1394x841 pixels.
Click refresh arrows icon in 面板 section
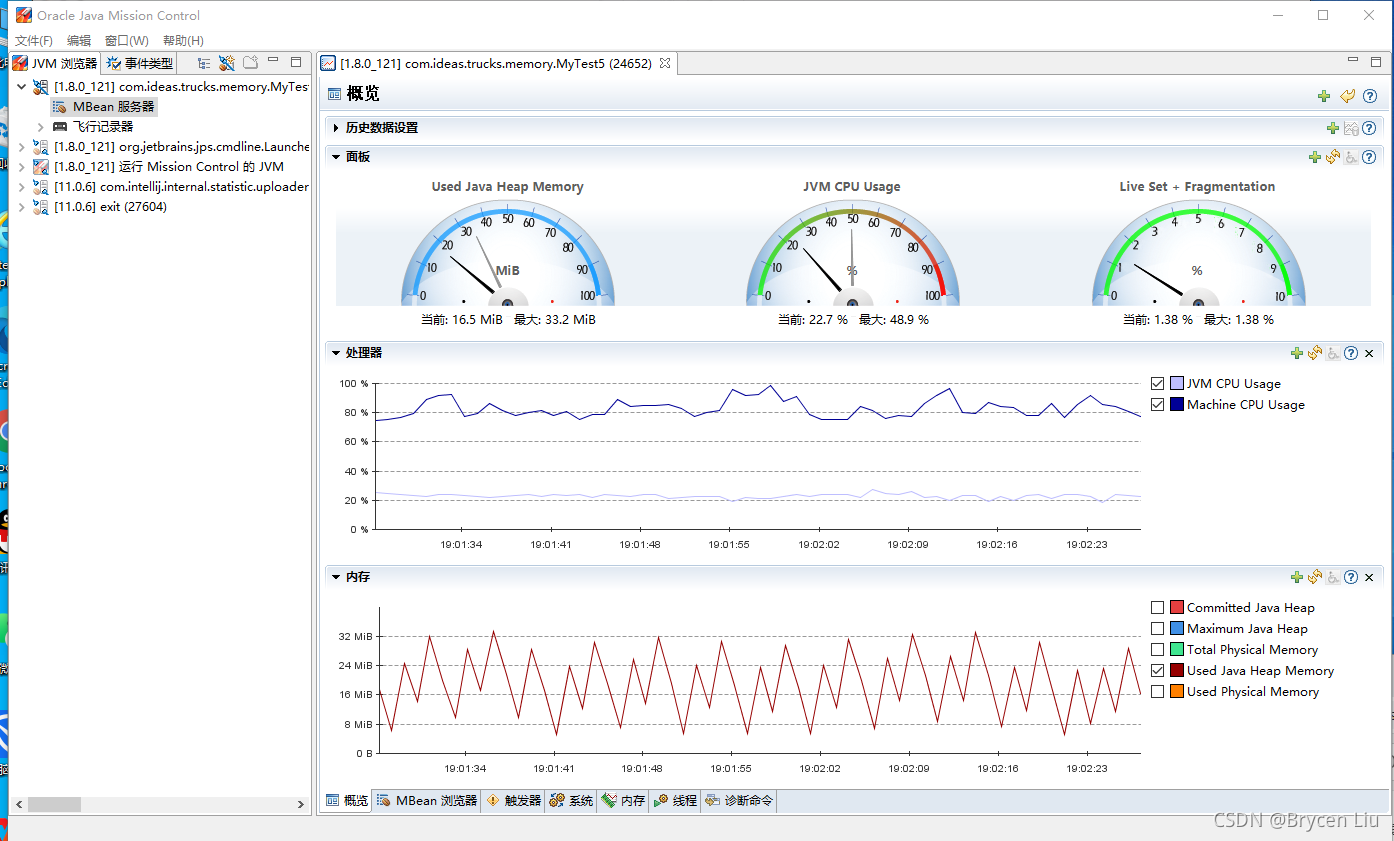pyautogui.click(x=1333, y=157)
